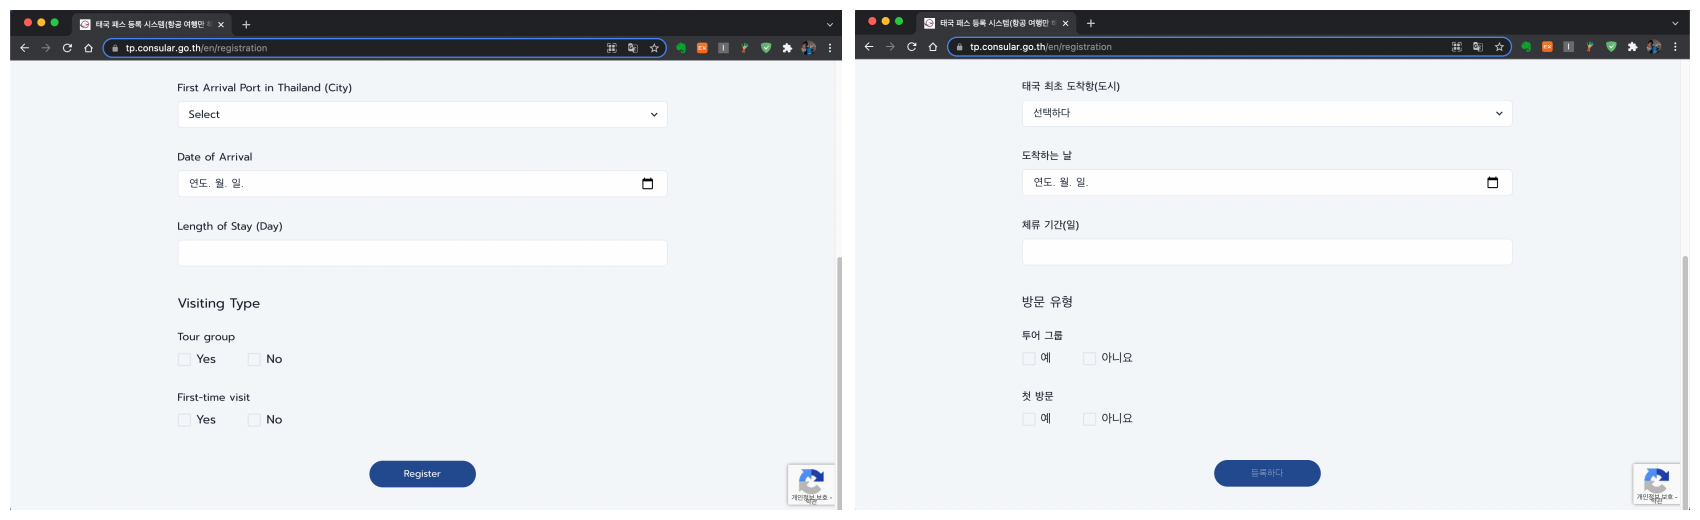1700x520 pixels.
Task: Go back in the left browser window
Action: coord(24,48)
